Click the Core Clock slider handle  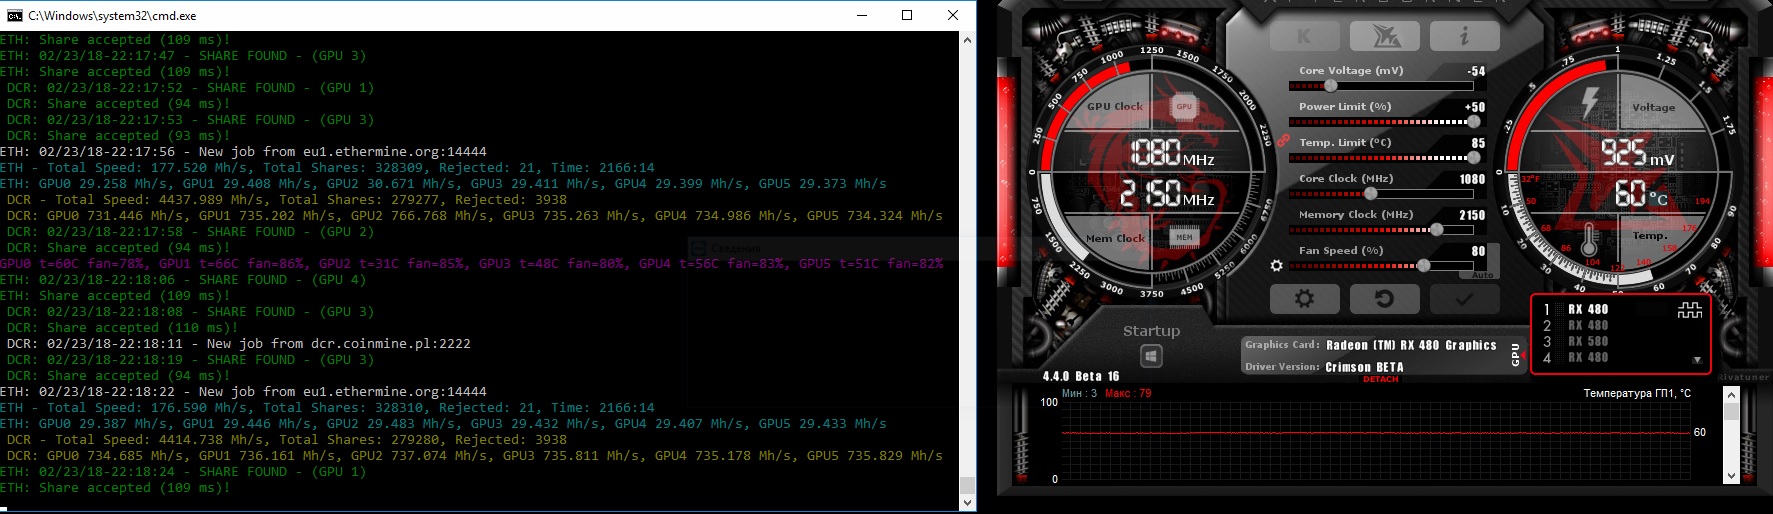coord(1371,194)
